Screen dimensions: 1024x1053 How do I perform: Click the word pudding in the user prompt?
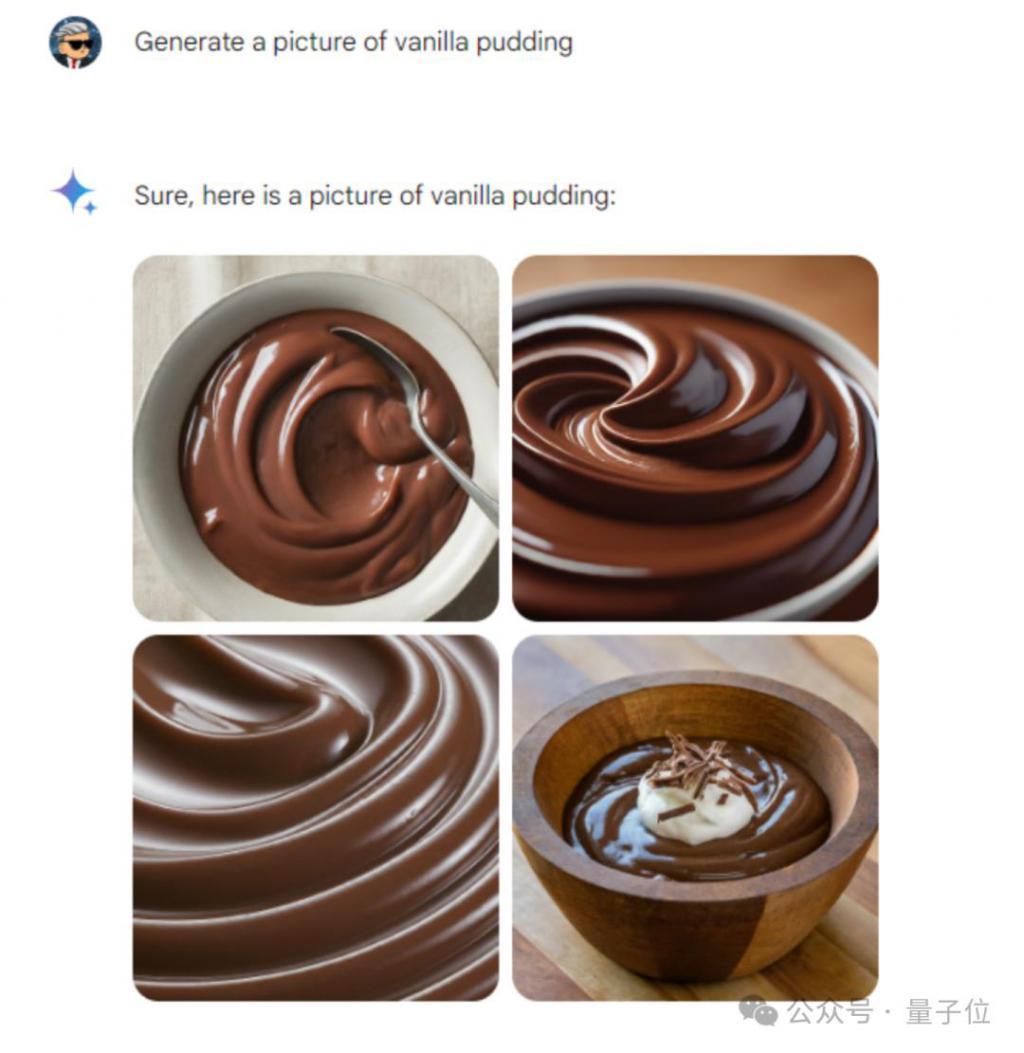click(524, 43)
